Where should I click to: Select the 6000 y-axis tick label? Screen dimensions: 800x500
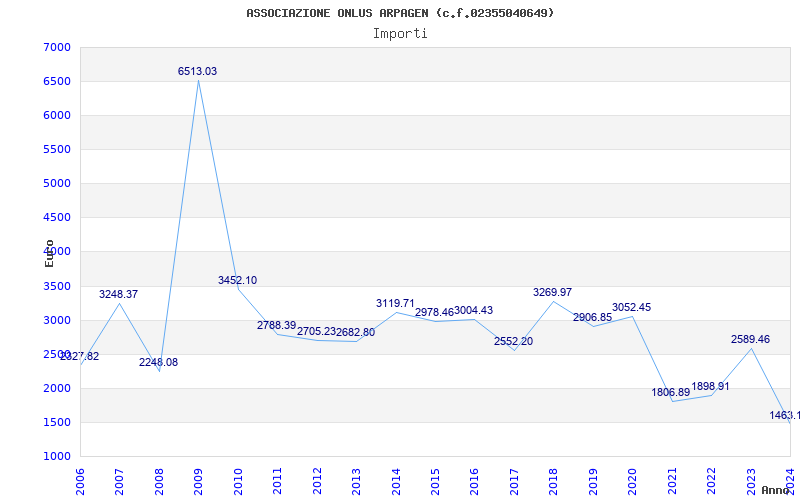pyautogui.click(x=57, y=115)
